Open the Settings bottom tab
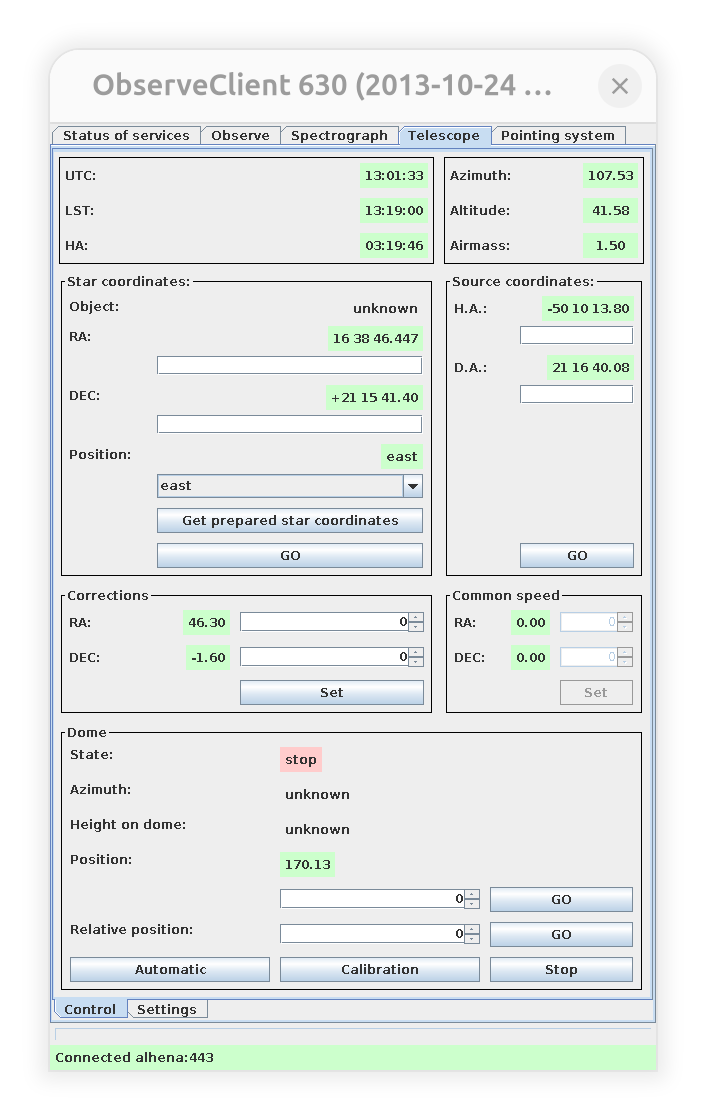Screen dimensions: 706x1120 (166, 1009)
